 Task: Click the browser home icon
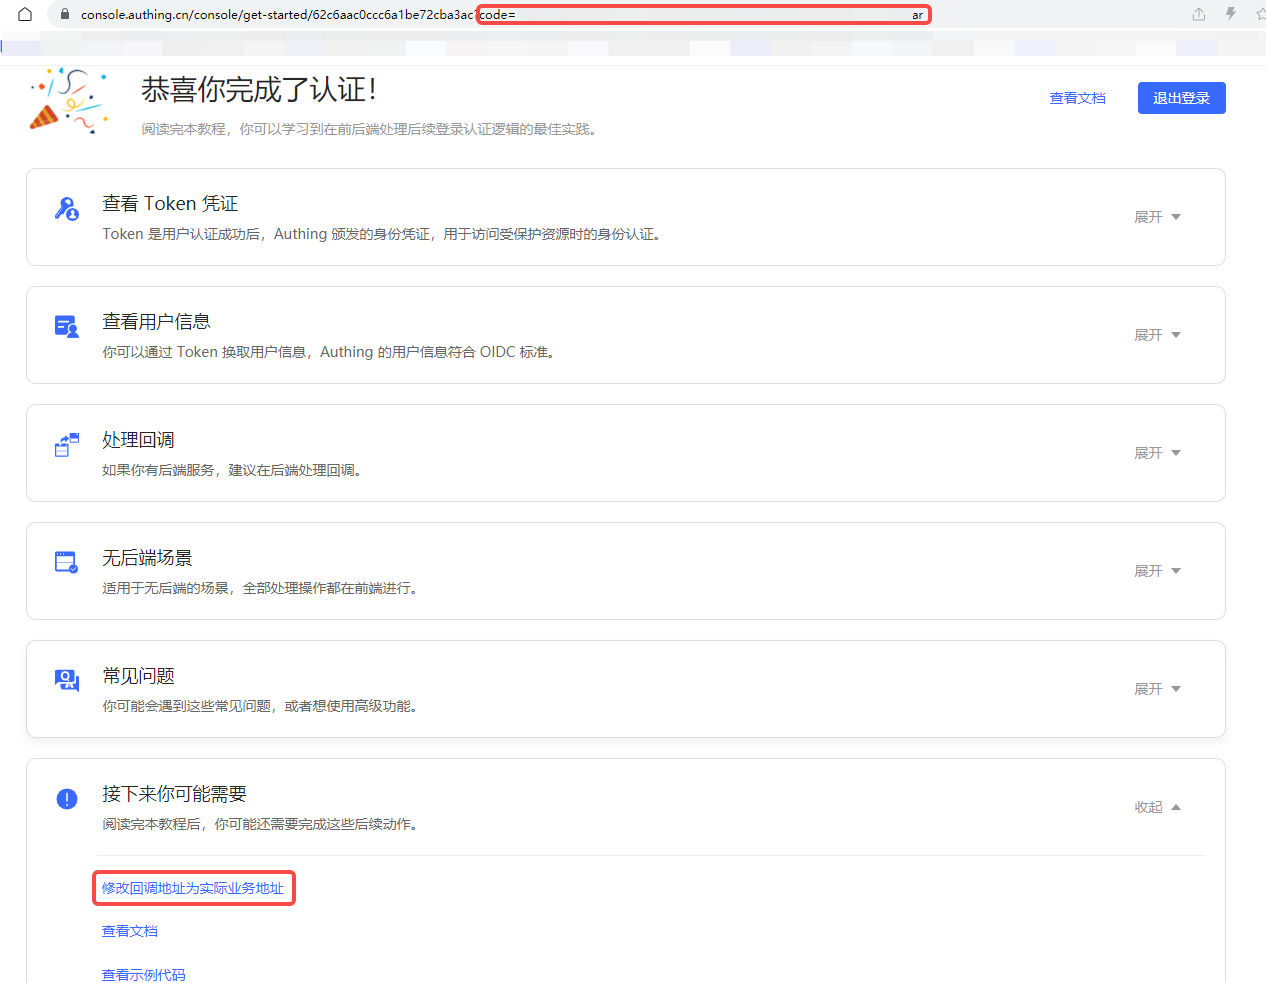click(25, 15)
